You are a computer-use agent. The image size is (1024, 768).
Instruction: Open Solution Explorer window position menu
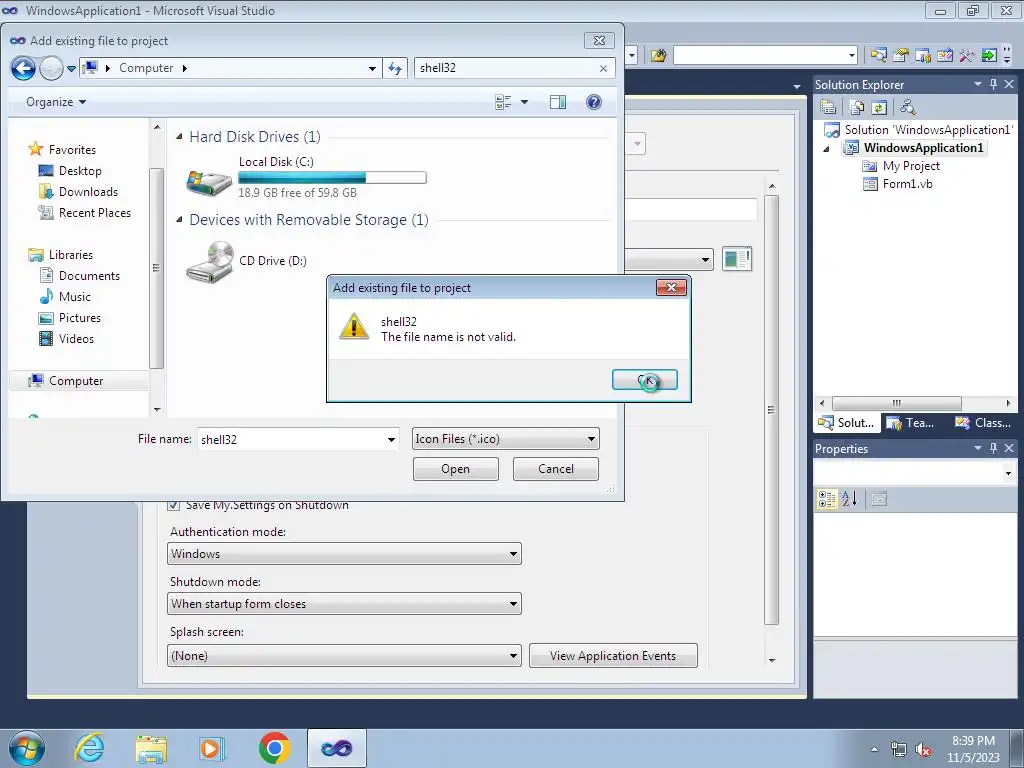pos(978,84)
